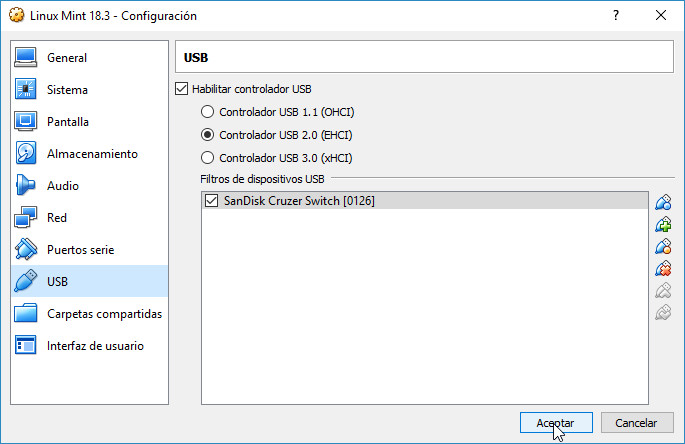Open the Red network settings

click(x=57, y=218)
